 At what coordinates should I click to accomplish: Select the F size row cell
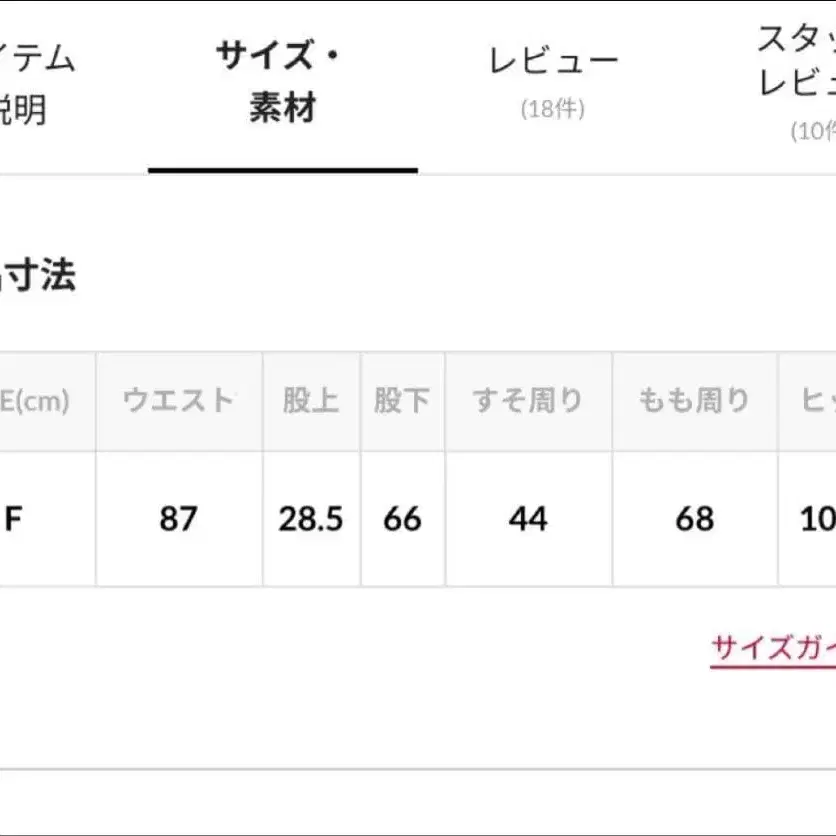click(x=16, y=519)
